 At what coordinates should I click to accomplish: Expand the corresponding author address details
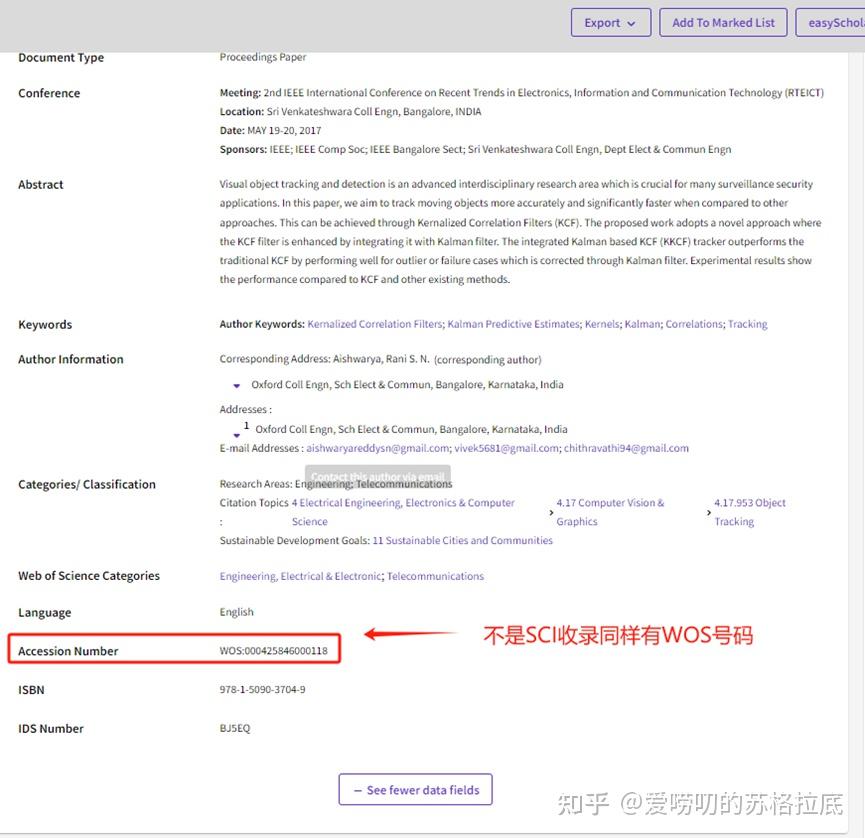(237, 384)
